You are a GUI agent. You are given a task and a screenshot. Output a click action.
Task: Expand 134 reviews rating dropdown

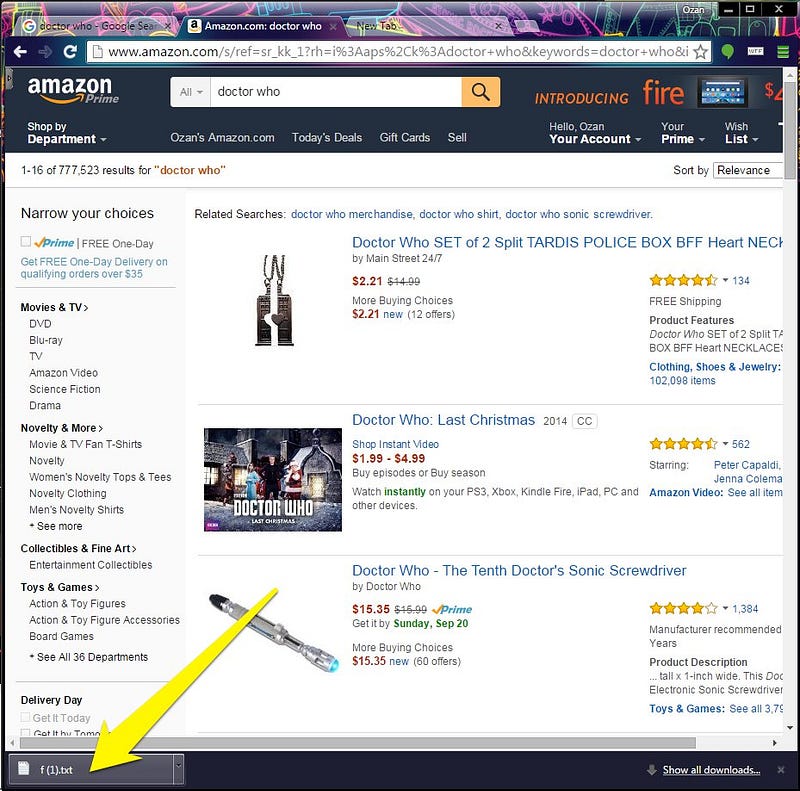[x=725, y=280]
